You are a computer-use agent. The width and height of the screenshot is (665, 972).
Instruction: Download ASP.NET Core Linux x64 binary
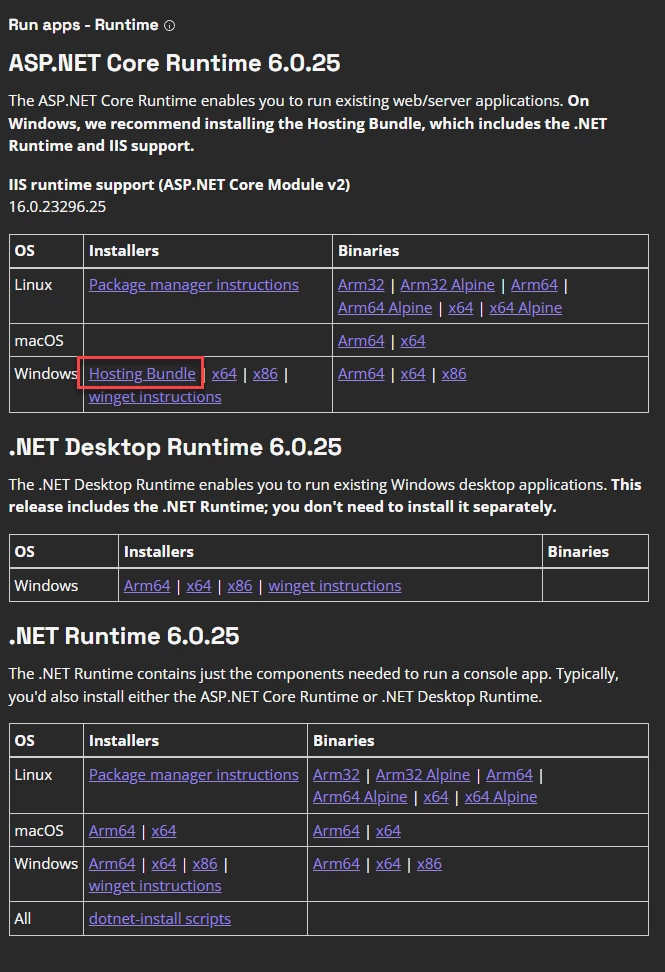coord(460,307)
